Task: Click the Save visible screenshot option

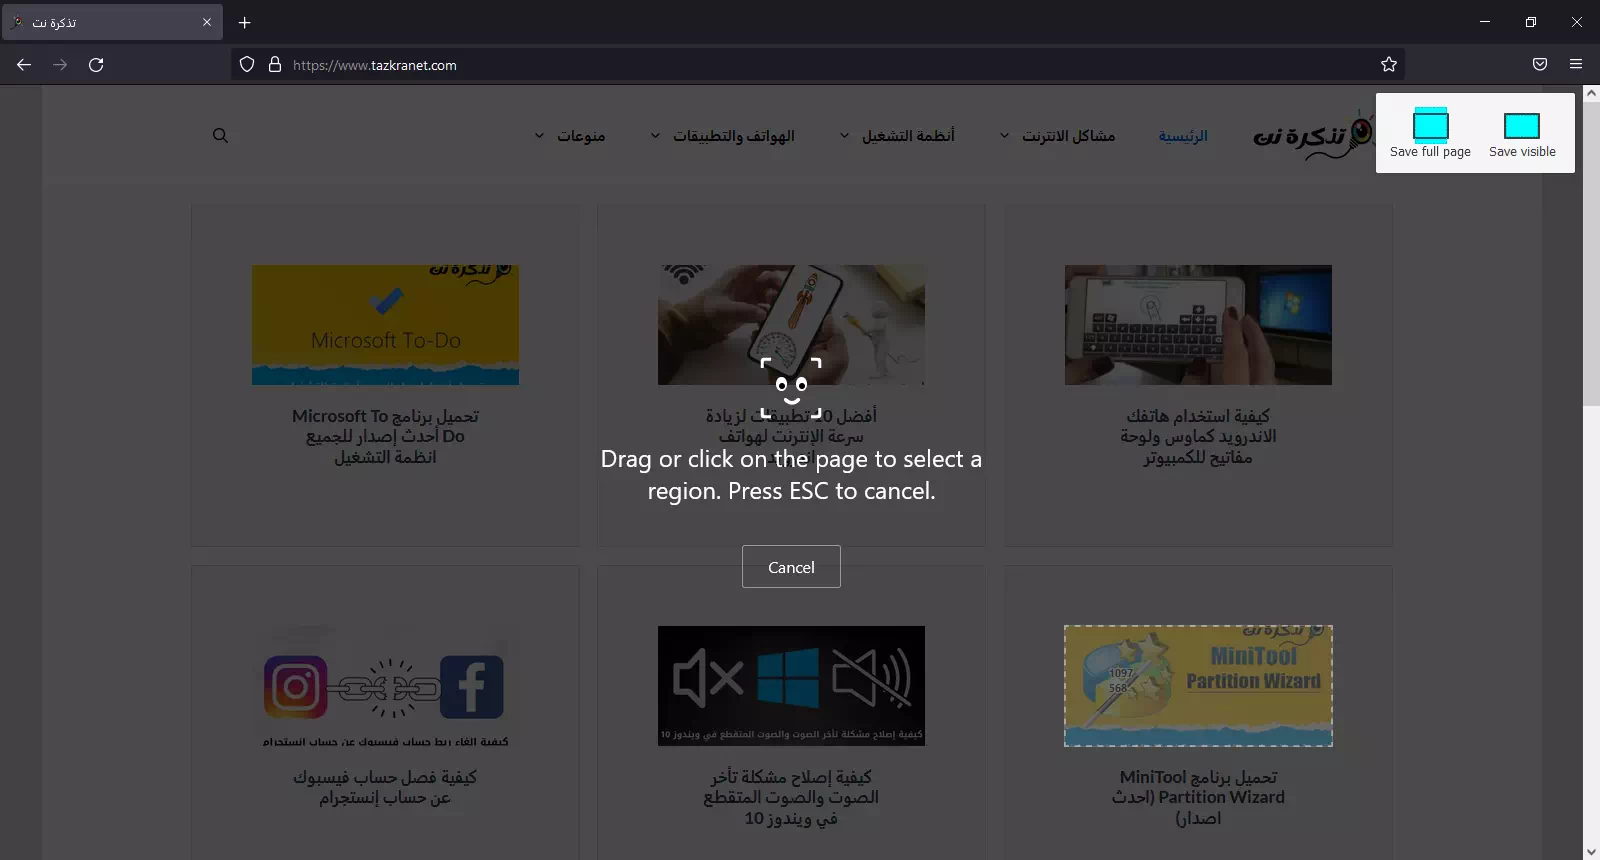Action: point(1522,133)
